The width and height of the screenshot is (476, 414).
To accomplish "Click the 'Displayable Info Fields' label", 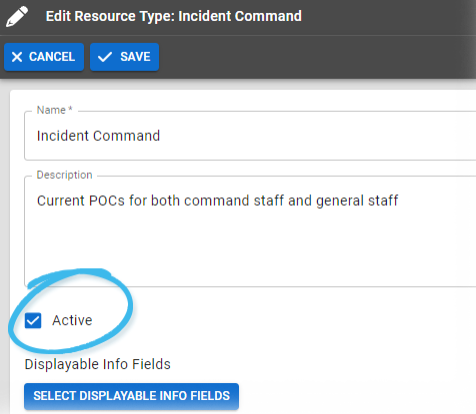I will [98, 364].
